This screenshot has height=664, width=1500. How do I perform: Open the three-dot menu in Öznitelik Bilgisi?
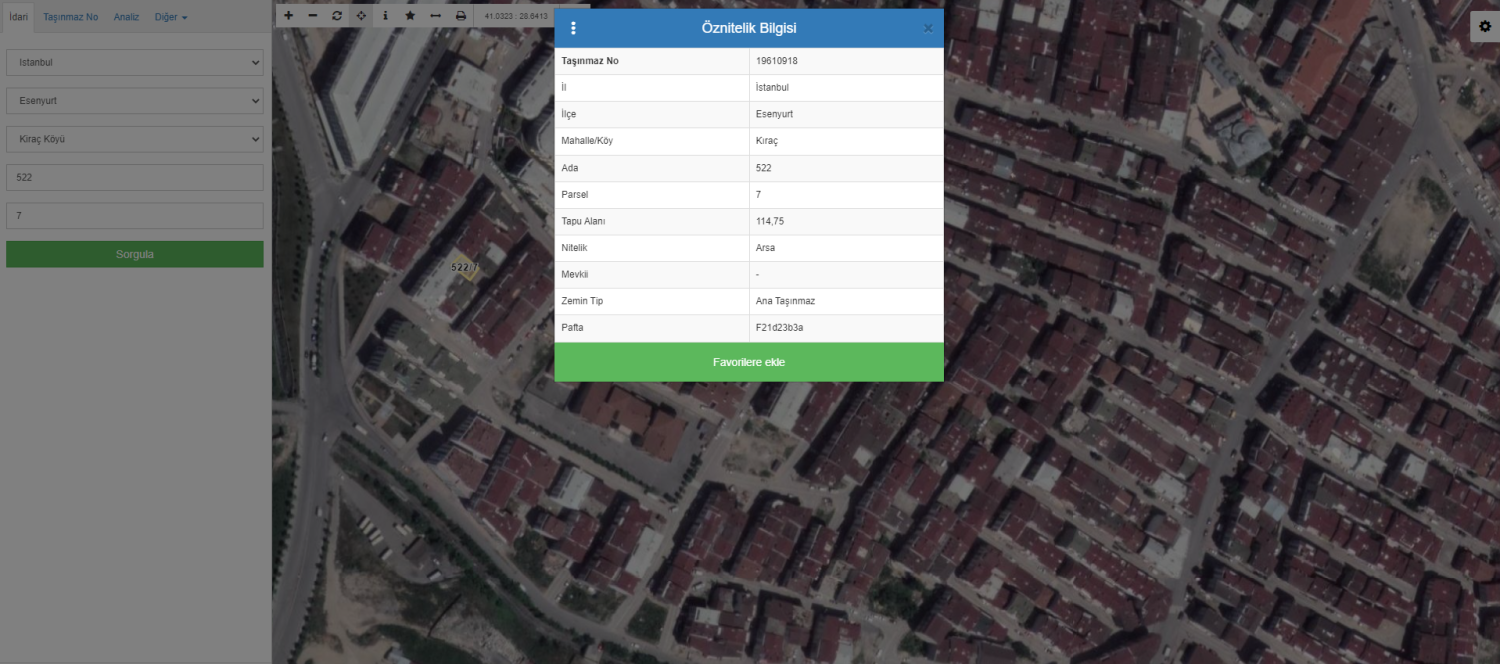tap(573, 28)
